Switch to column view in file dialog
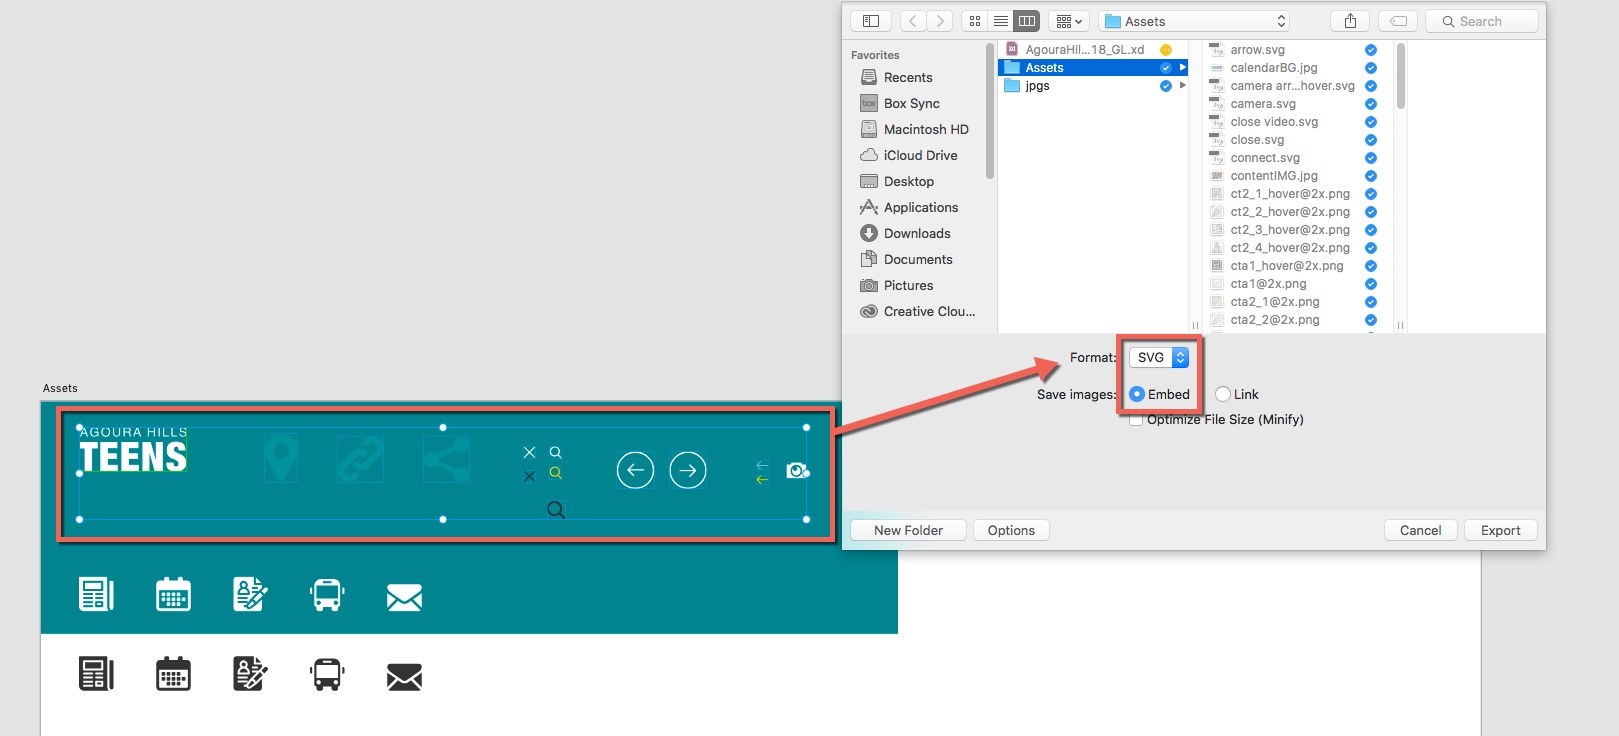The height and width of the screenshot is (736, 1619). pos(1027,21)
